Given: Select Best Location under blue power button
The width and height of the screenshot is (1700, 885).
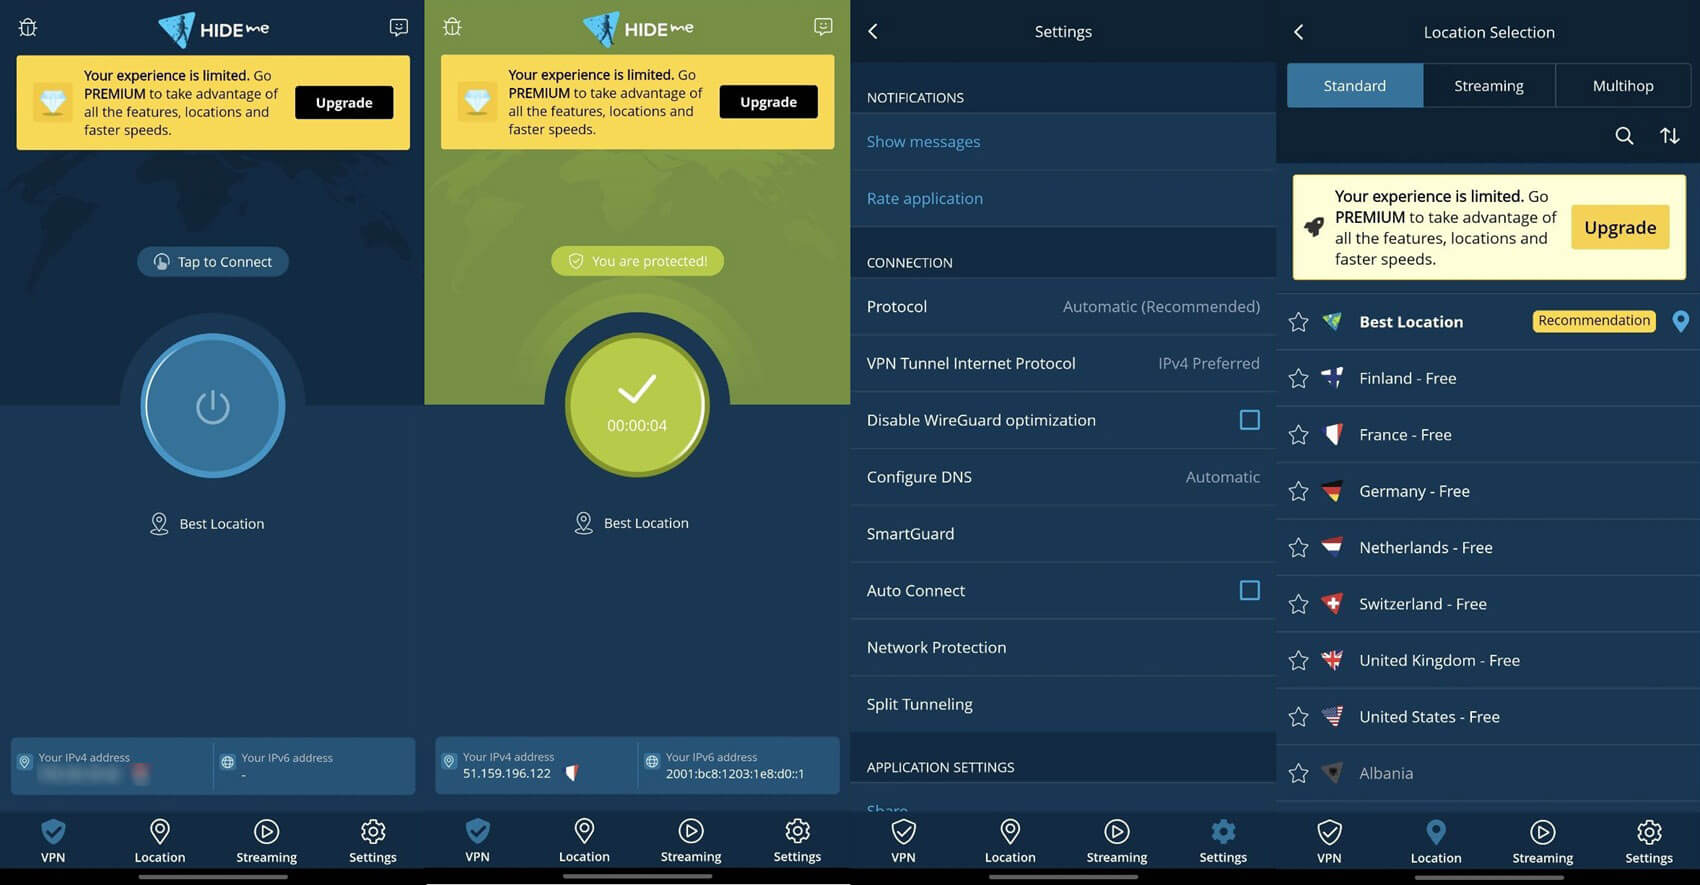Looking at the screenshot, I should coord(207,524).
